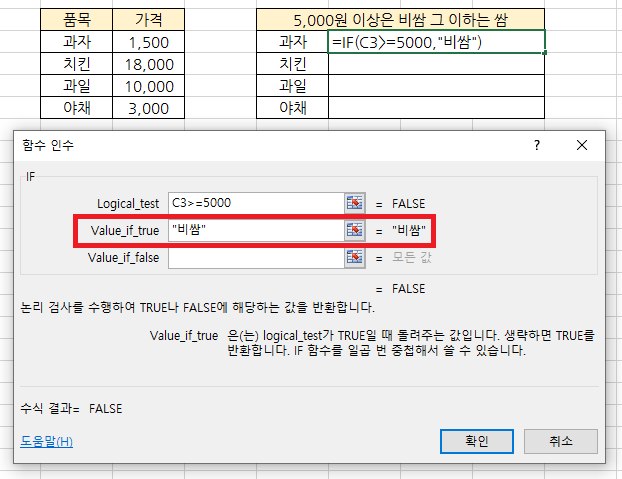Select 과자 in the right-hand result table

tap(292, 42)
